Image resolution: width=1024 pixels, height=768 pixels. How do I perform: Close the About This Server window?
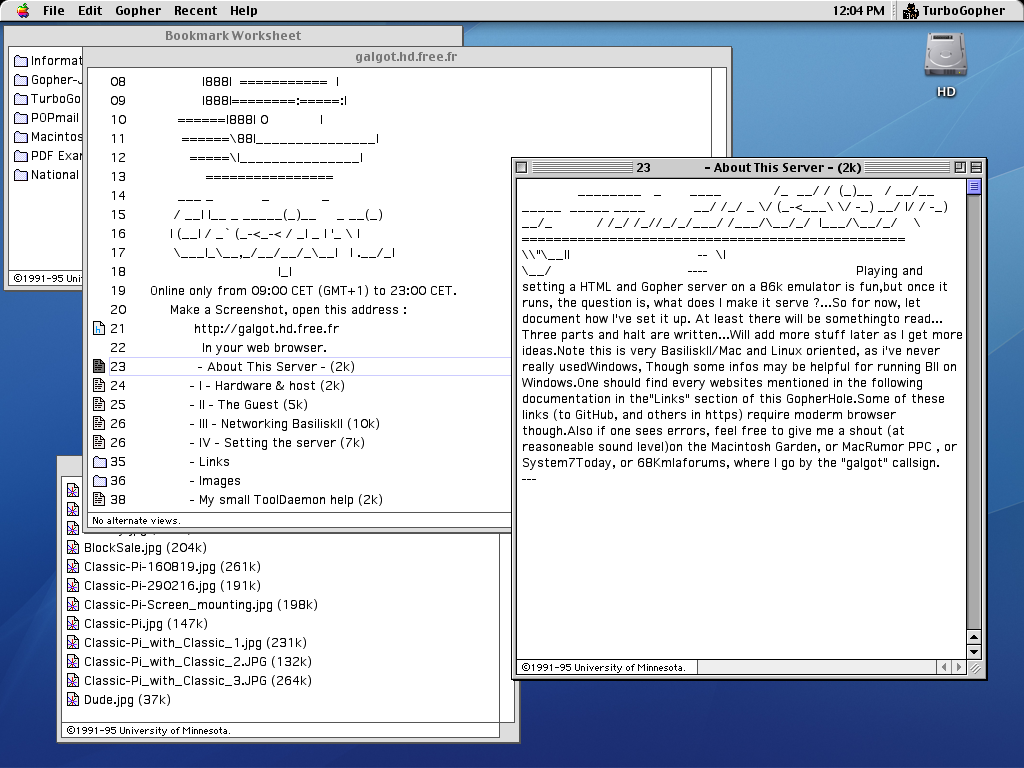[x=521, y=167]
